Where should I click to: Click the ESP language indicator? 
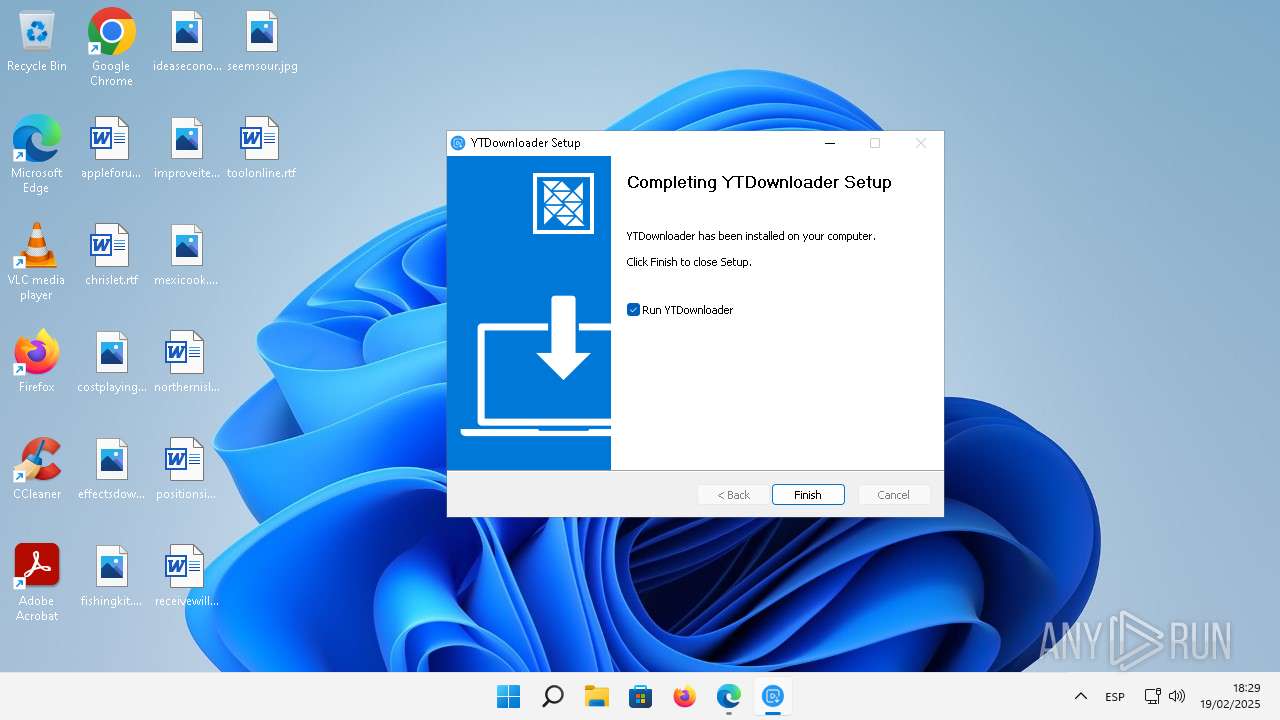(x=1115, y=696)
